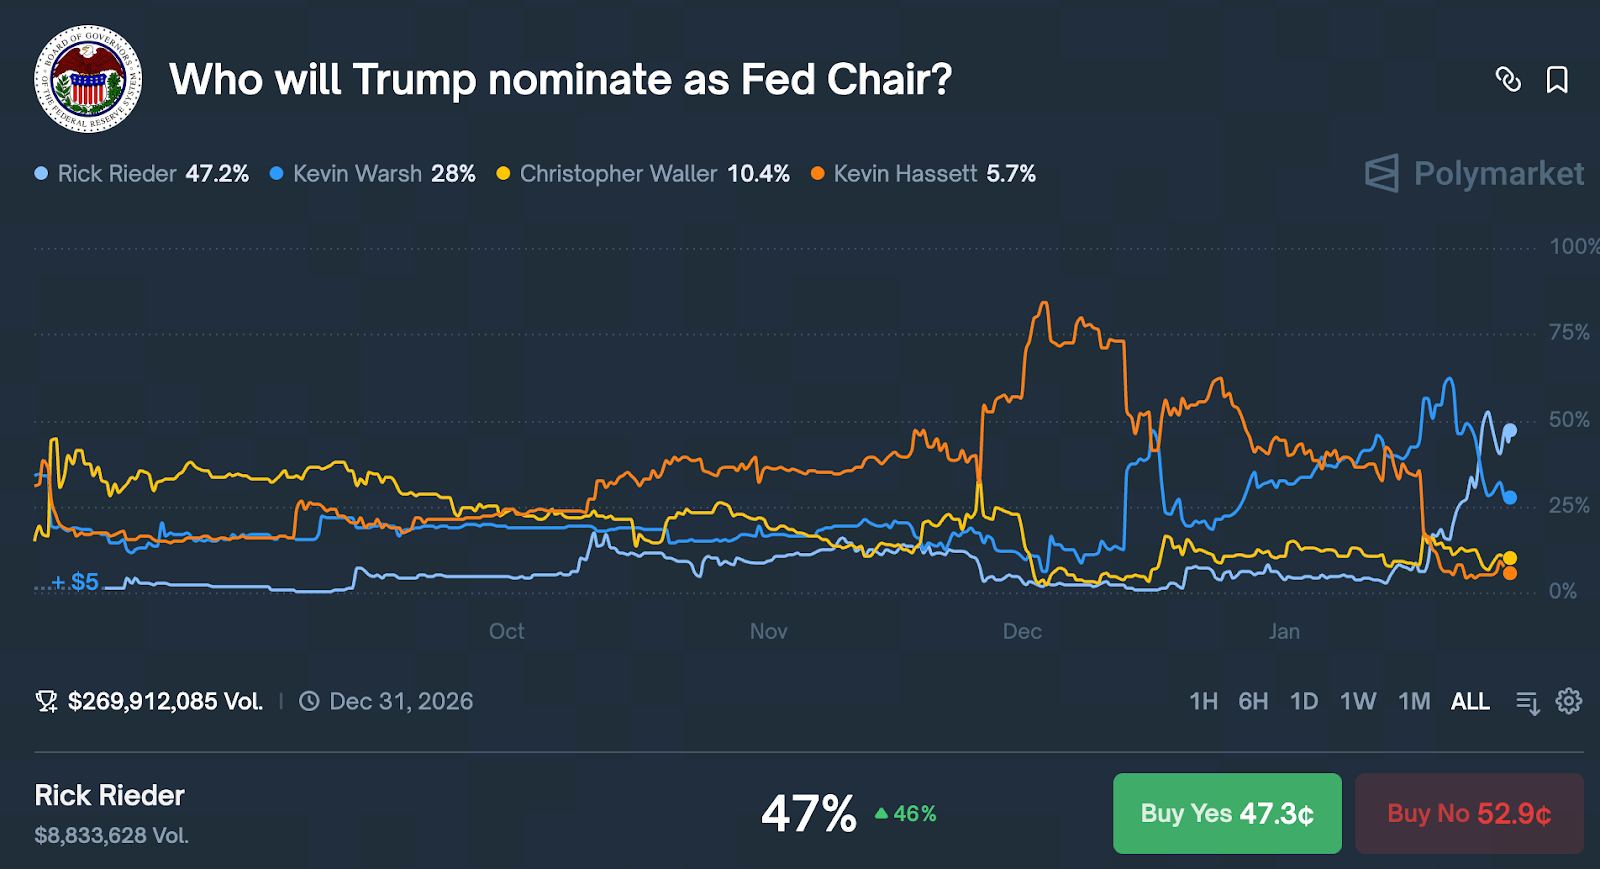
Task: Click the Federal Reserve seal logo
Action: pos(88,80)
